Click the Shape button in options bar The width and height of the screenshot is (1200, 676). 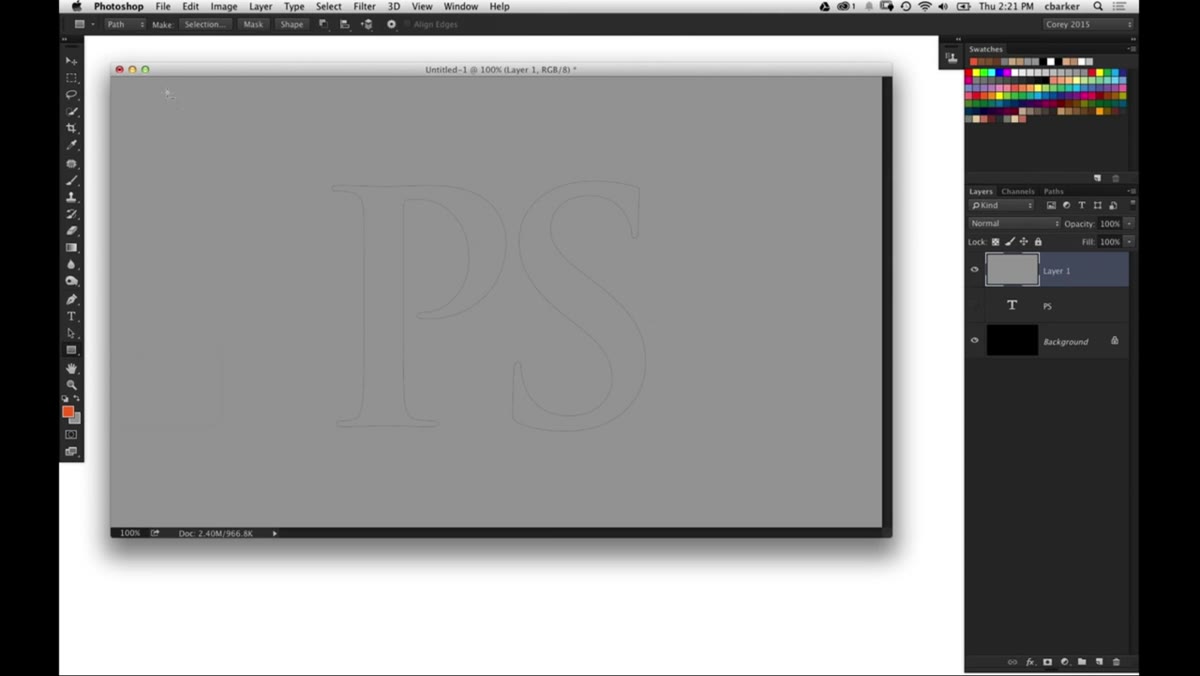point(291,24)
